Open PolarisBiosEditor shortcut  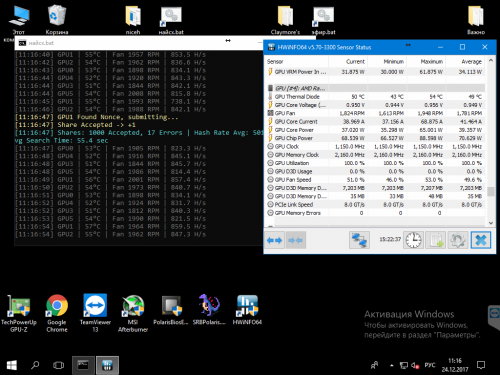[171, 310]
